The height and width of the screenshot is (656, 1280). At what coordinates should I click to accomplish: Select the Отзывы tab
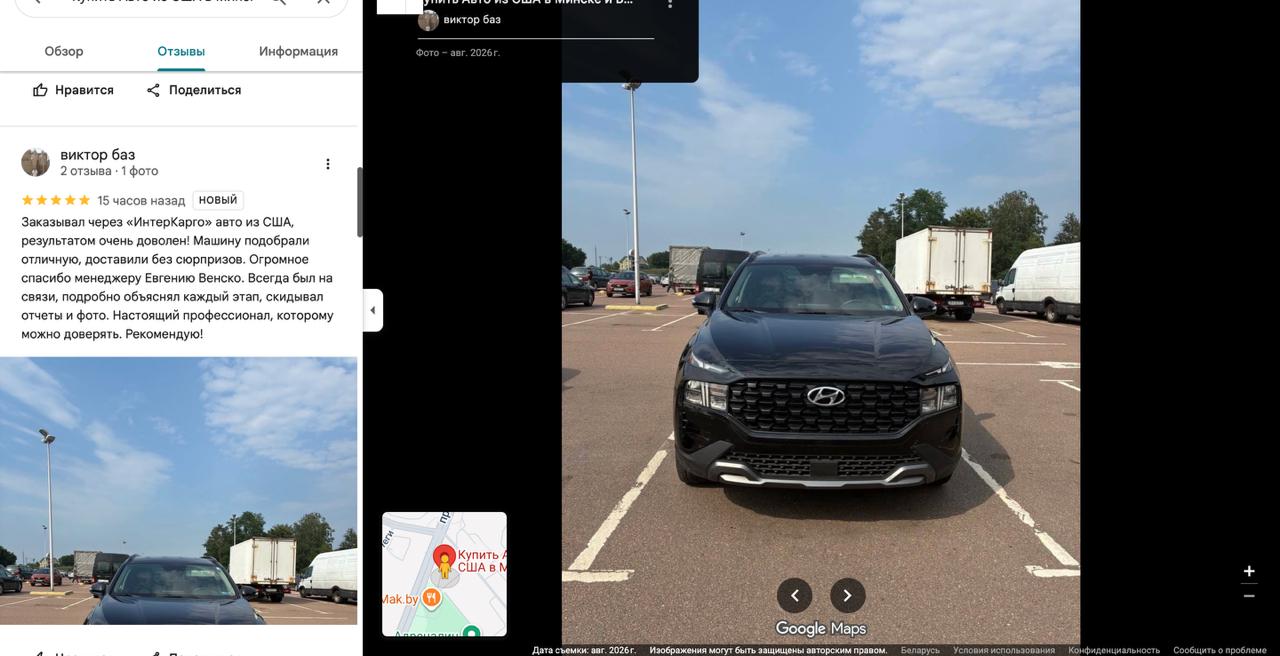(x=181, y=51)
